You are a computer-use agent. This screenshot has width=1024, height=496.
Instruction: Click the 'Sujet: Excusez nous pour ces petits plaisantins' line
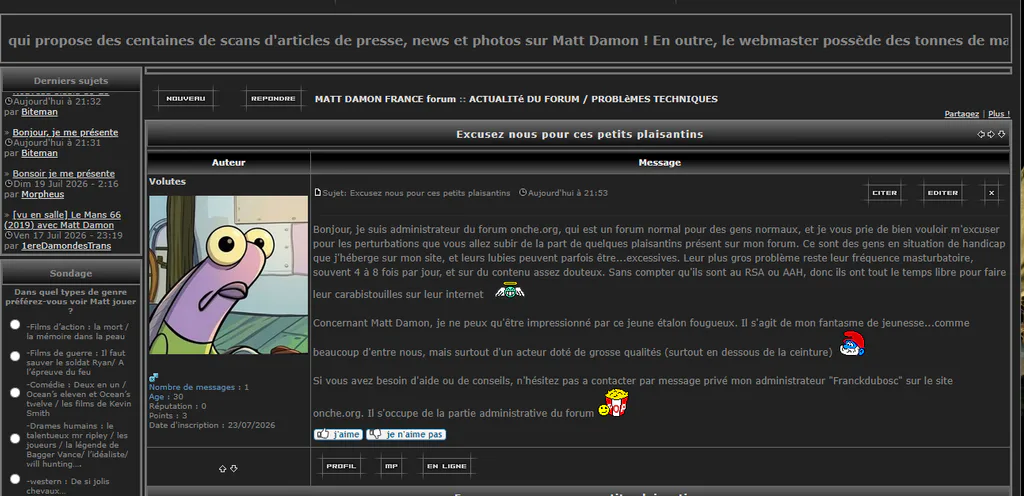tap(416, 193)
